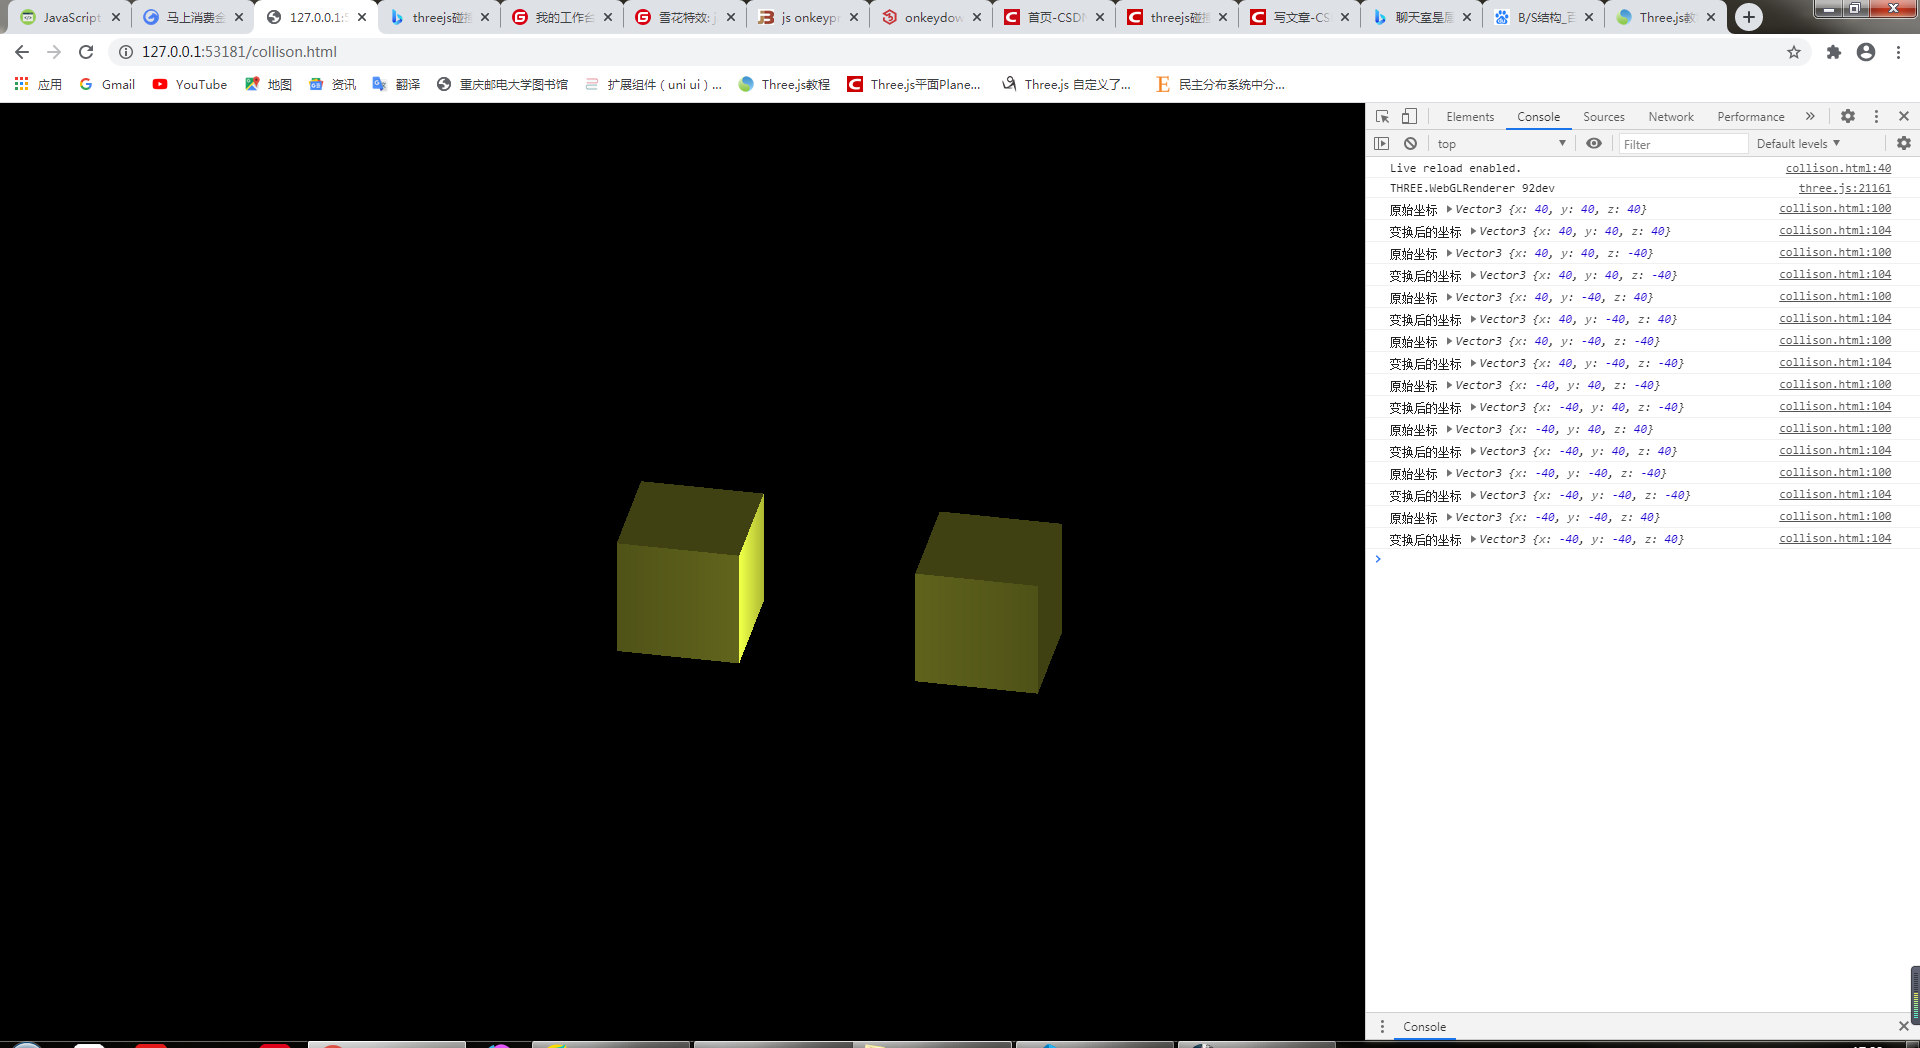The height and width of the screenshot is (1048, 1920).
Task: Type in the console Filter field
Action: (x=1683, y=143)
